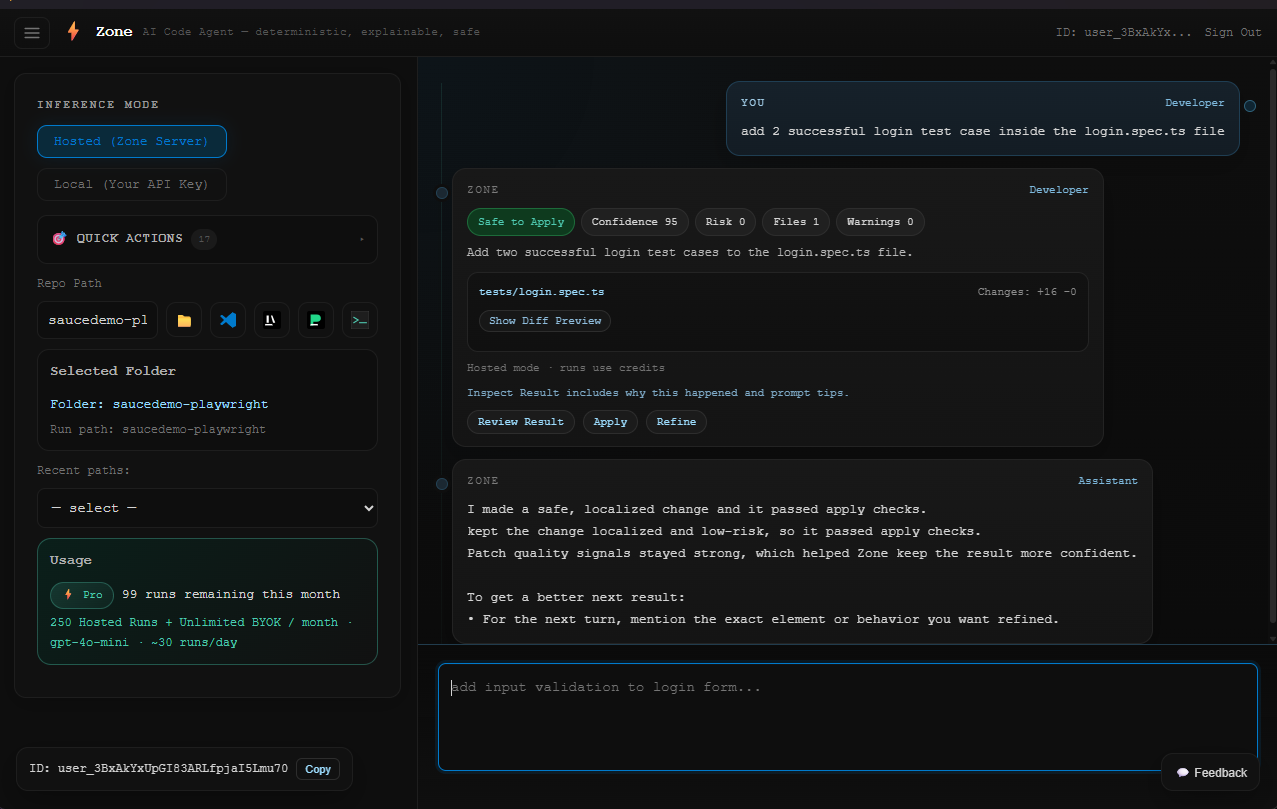The image size is (1277, 809).
Task: Click the timeline dot beside the user message
Action: pos(1250,105)
